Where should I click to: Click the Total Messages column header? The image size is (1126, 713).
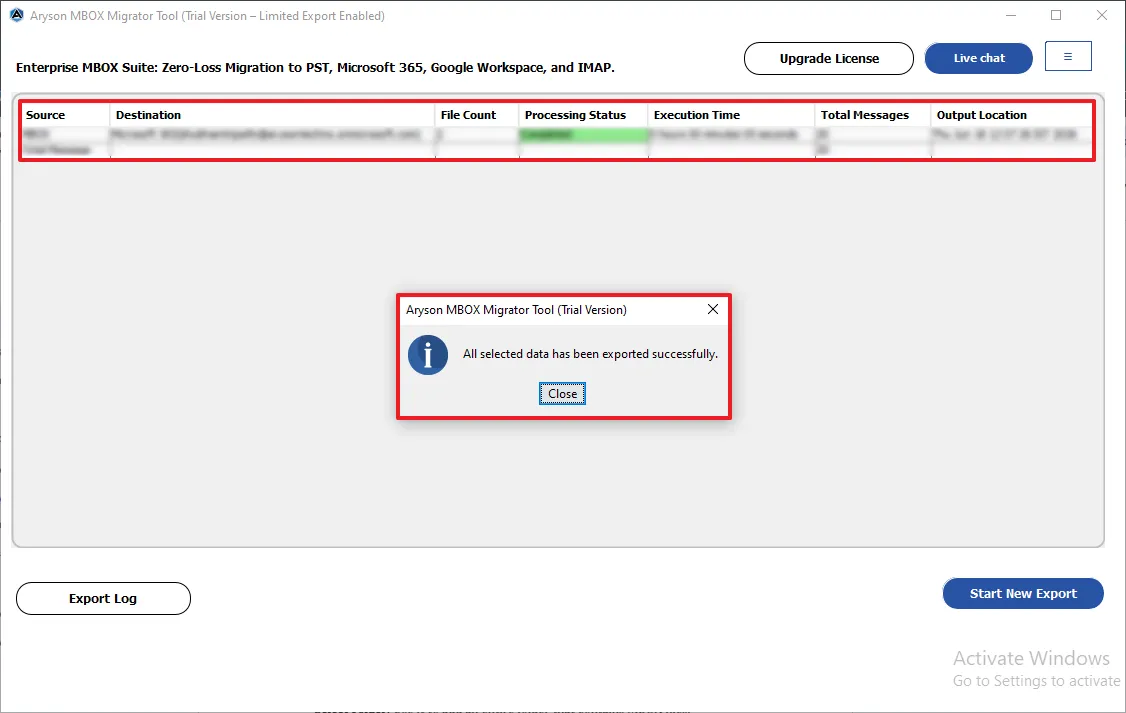[x=873, y=115]
